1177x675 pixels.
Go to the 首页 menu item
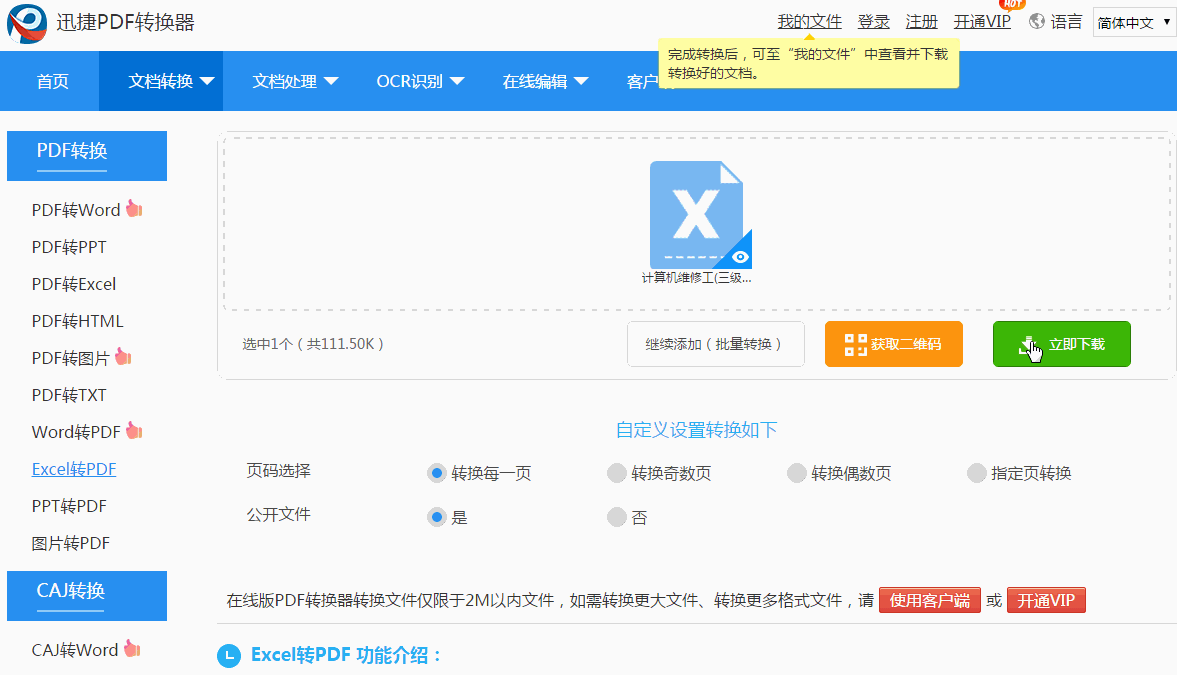pos(52,81)
